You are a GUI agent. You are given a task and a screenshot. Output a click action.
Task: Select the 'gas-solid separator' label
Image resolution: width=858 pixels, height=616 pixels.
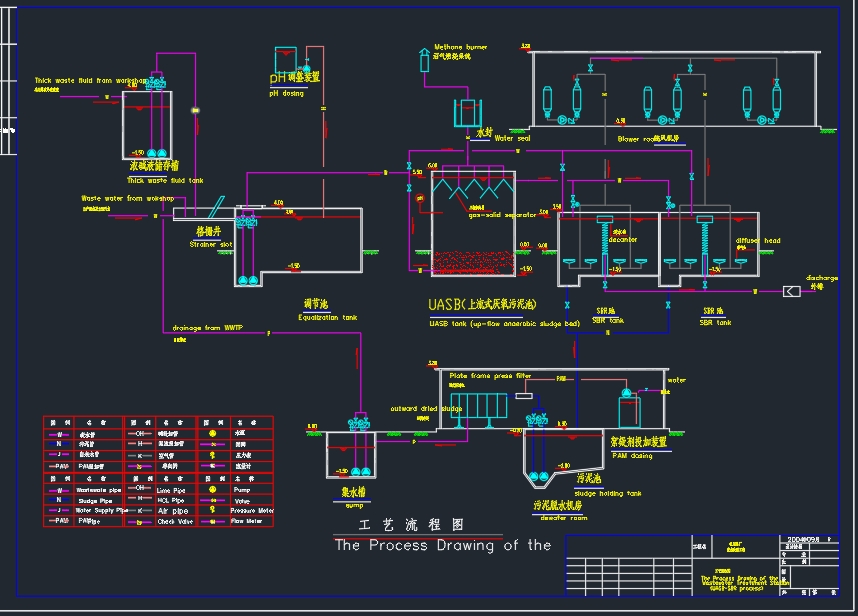[x=502, y=215]
